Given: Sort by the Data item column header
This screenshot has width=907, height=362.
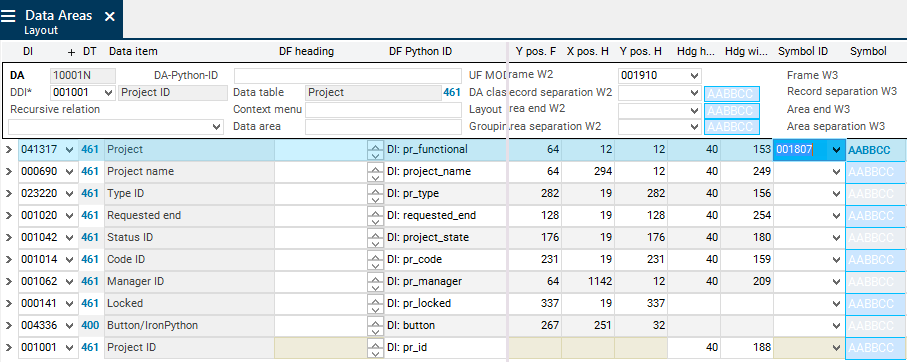Looking at the screenshot, I should tap(133, 51).
